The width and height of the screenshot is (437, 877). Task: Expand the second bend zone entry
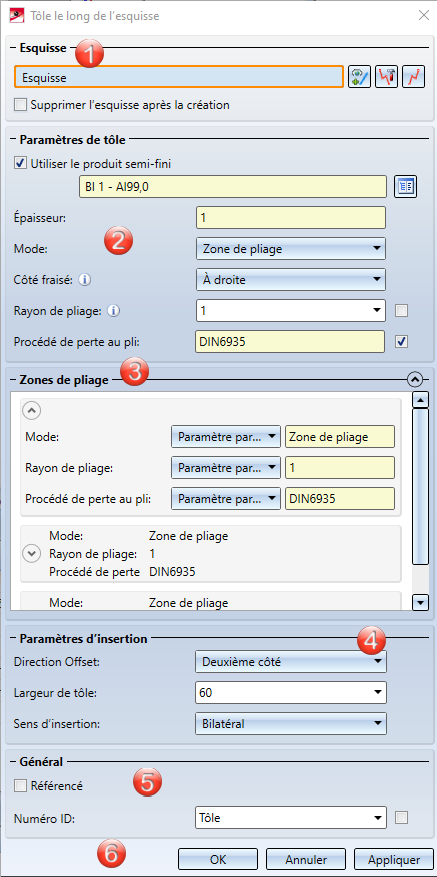pyautogui.click(x=31, y=554)
